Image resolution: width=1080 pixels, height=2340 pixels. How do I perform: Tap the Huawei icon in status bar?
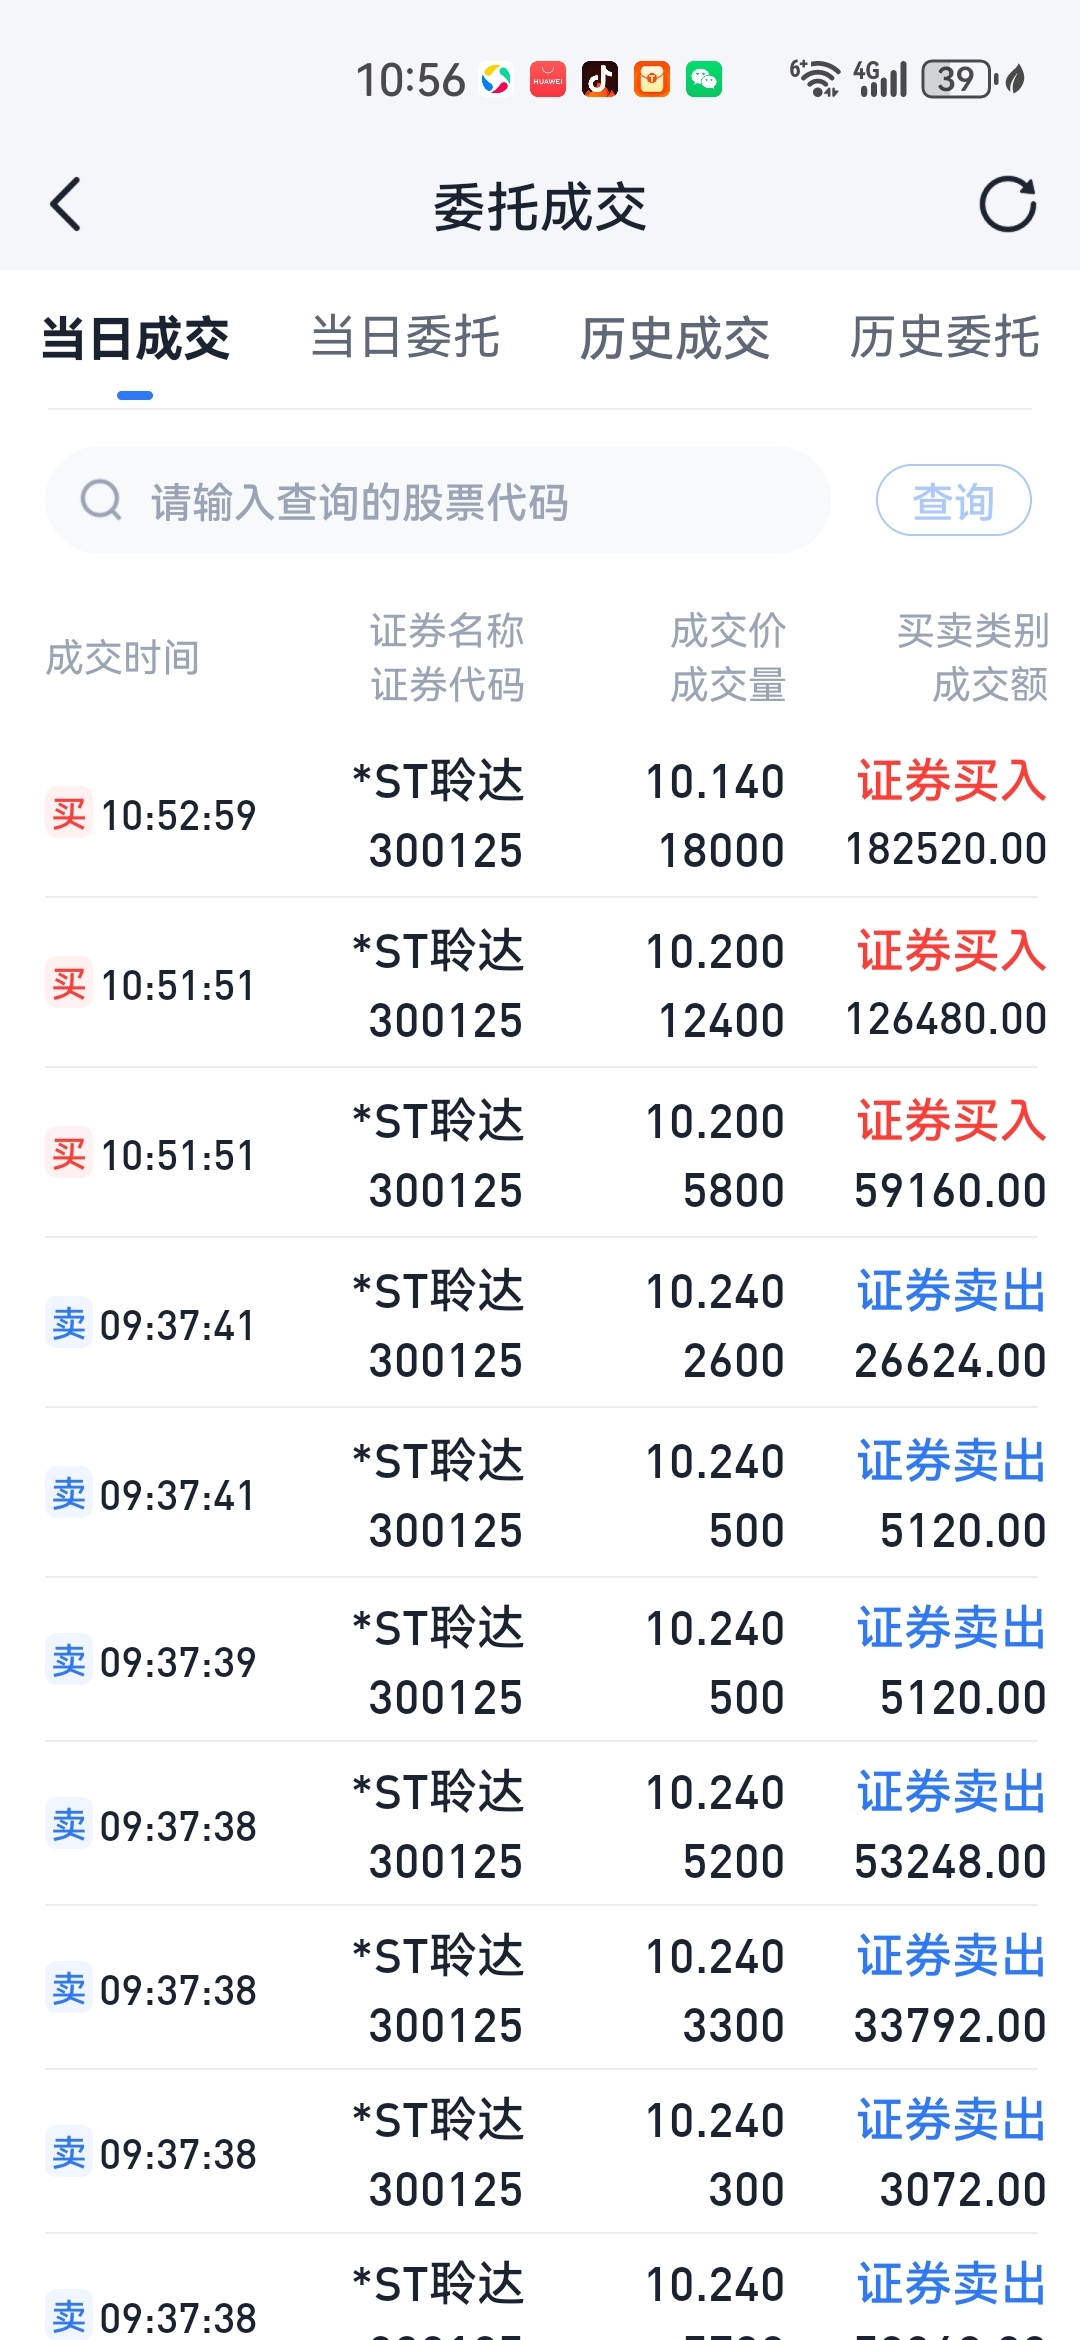tap(548, 79)
